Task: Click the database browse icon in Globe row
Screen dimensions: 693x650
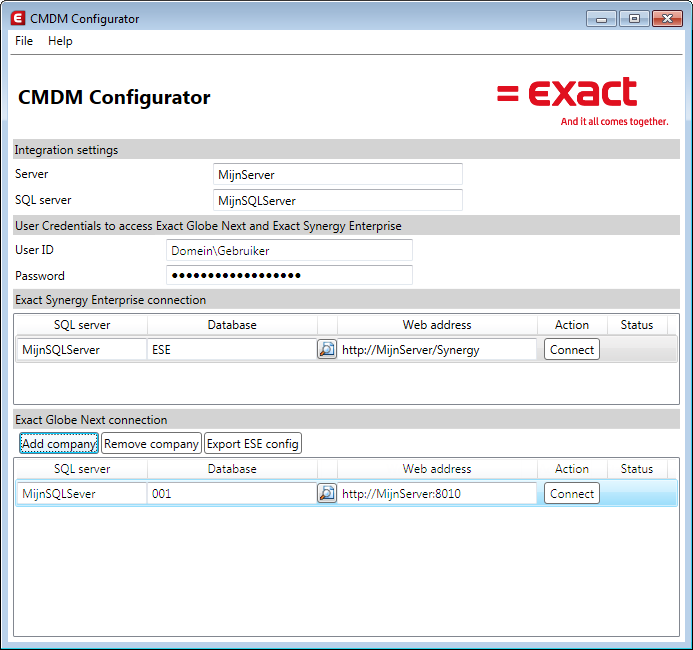Action: tap(327, 494)
